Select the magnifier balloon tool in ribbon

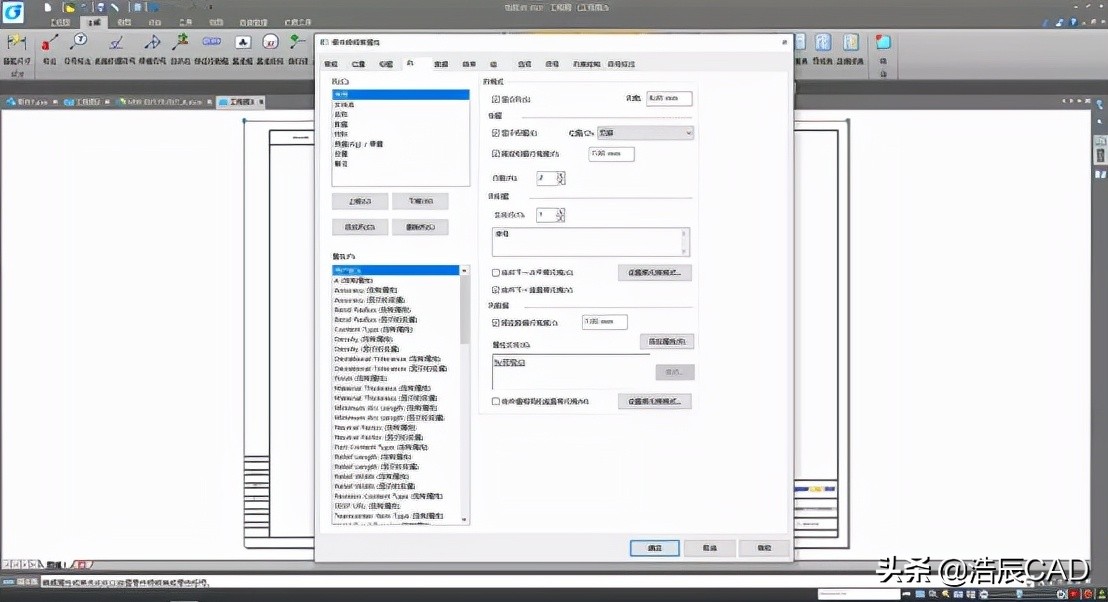coord(80,41)
